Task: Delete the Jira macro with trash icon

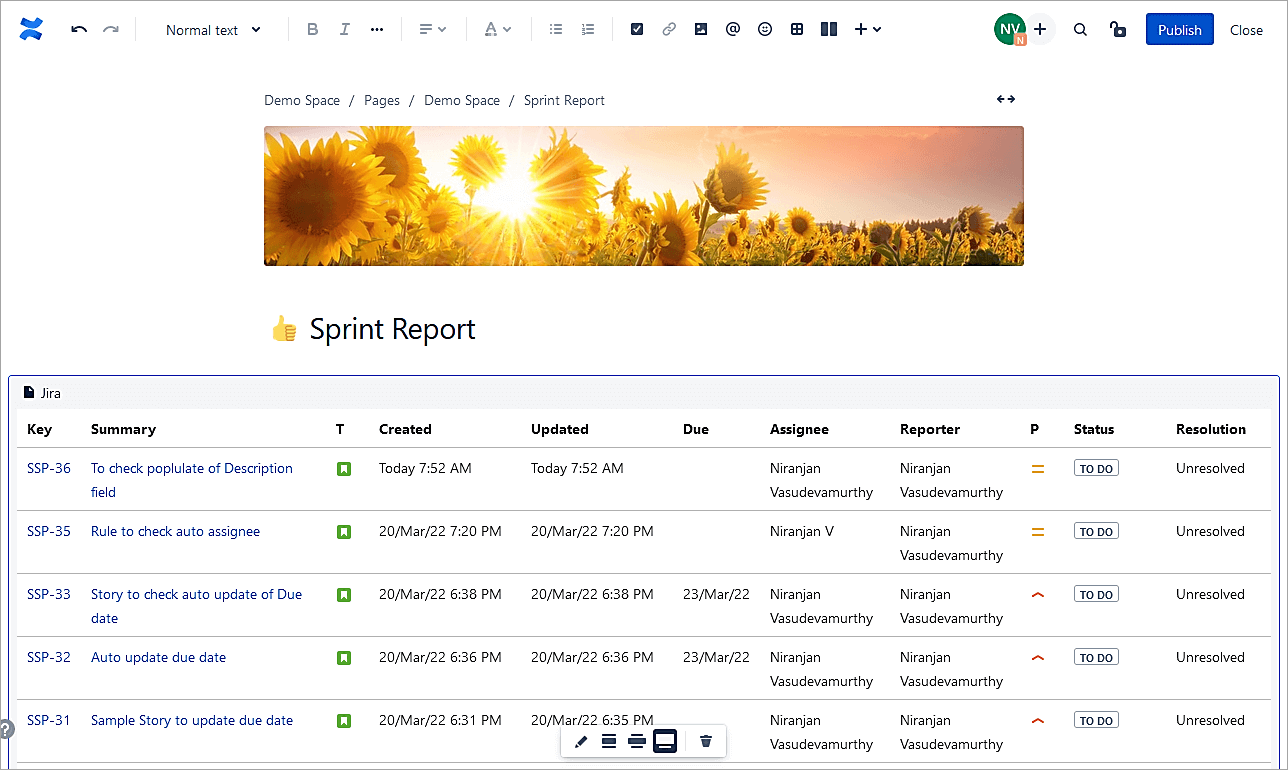Action: (x=706, y=741)
